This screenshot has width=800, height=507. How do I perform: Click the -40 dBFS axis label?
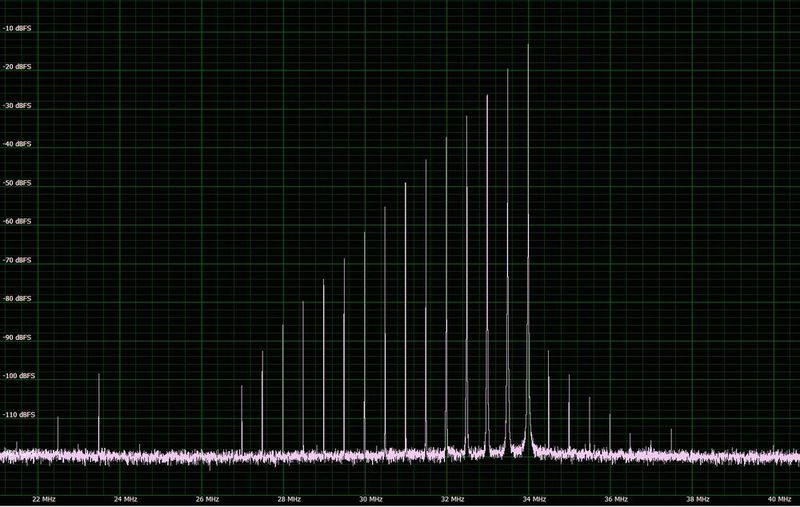click(17, 144)
